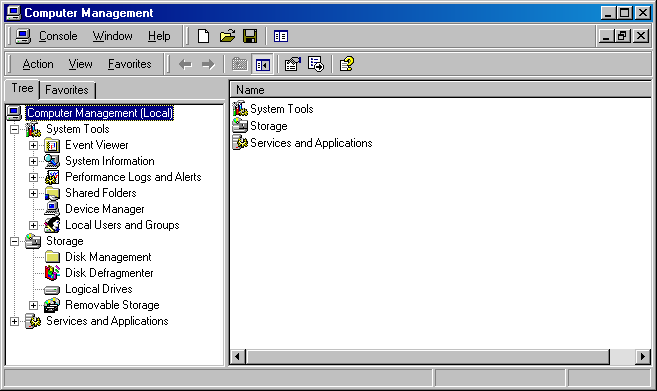Toggle the Show/Hide Console Tree button

click(x=263, y=65)
